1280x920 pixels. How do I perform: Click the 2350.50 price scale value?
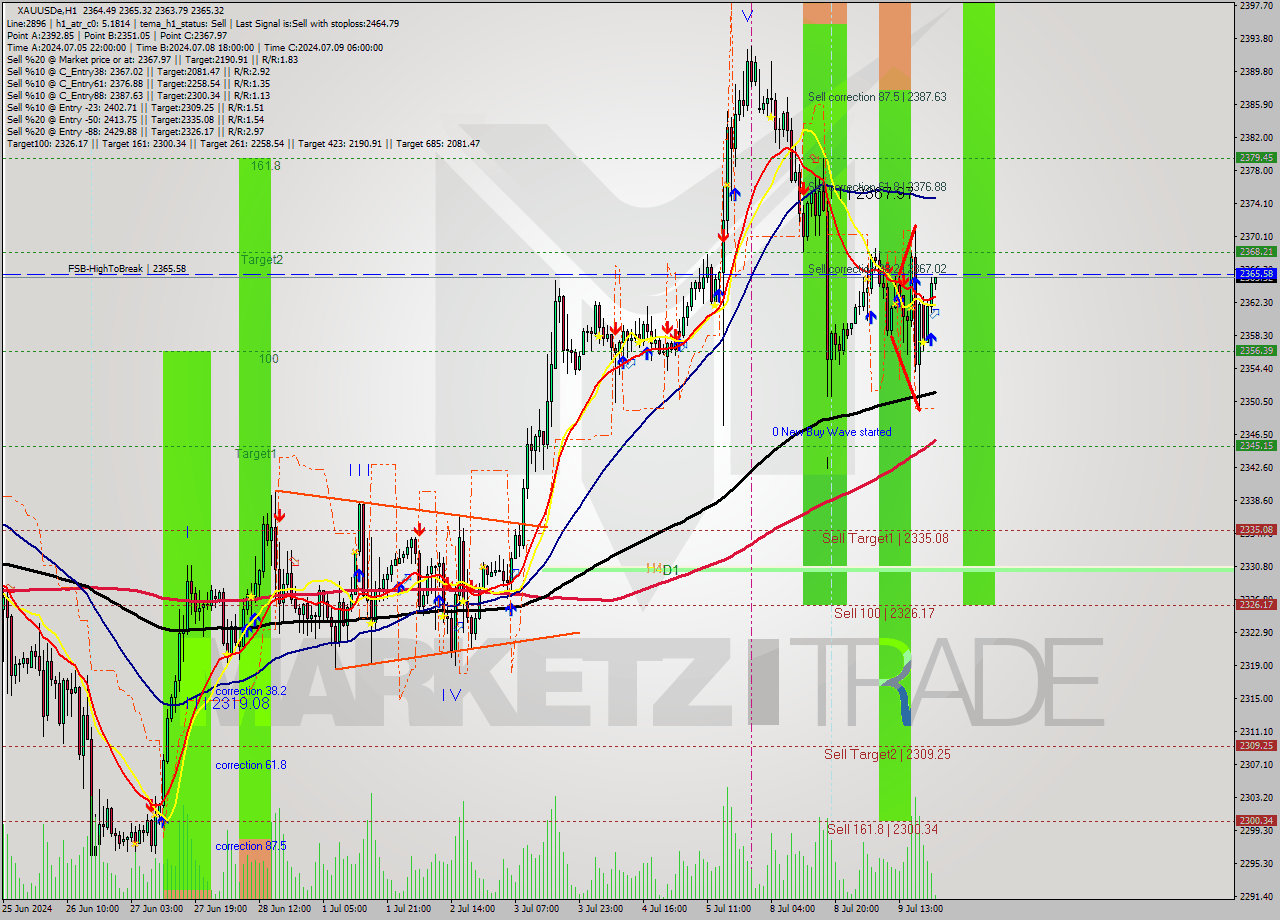pyautogui.click(x=1256, y=401)
